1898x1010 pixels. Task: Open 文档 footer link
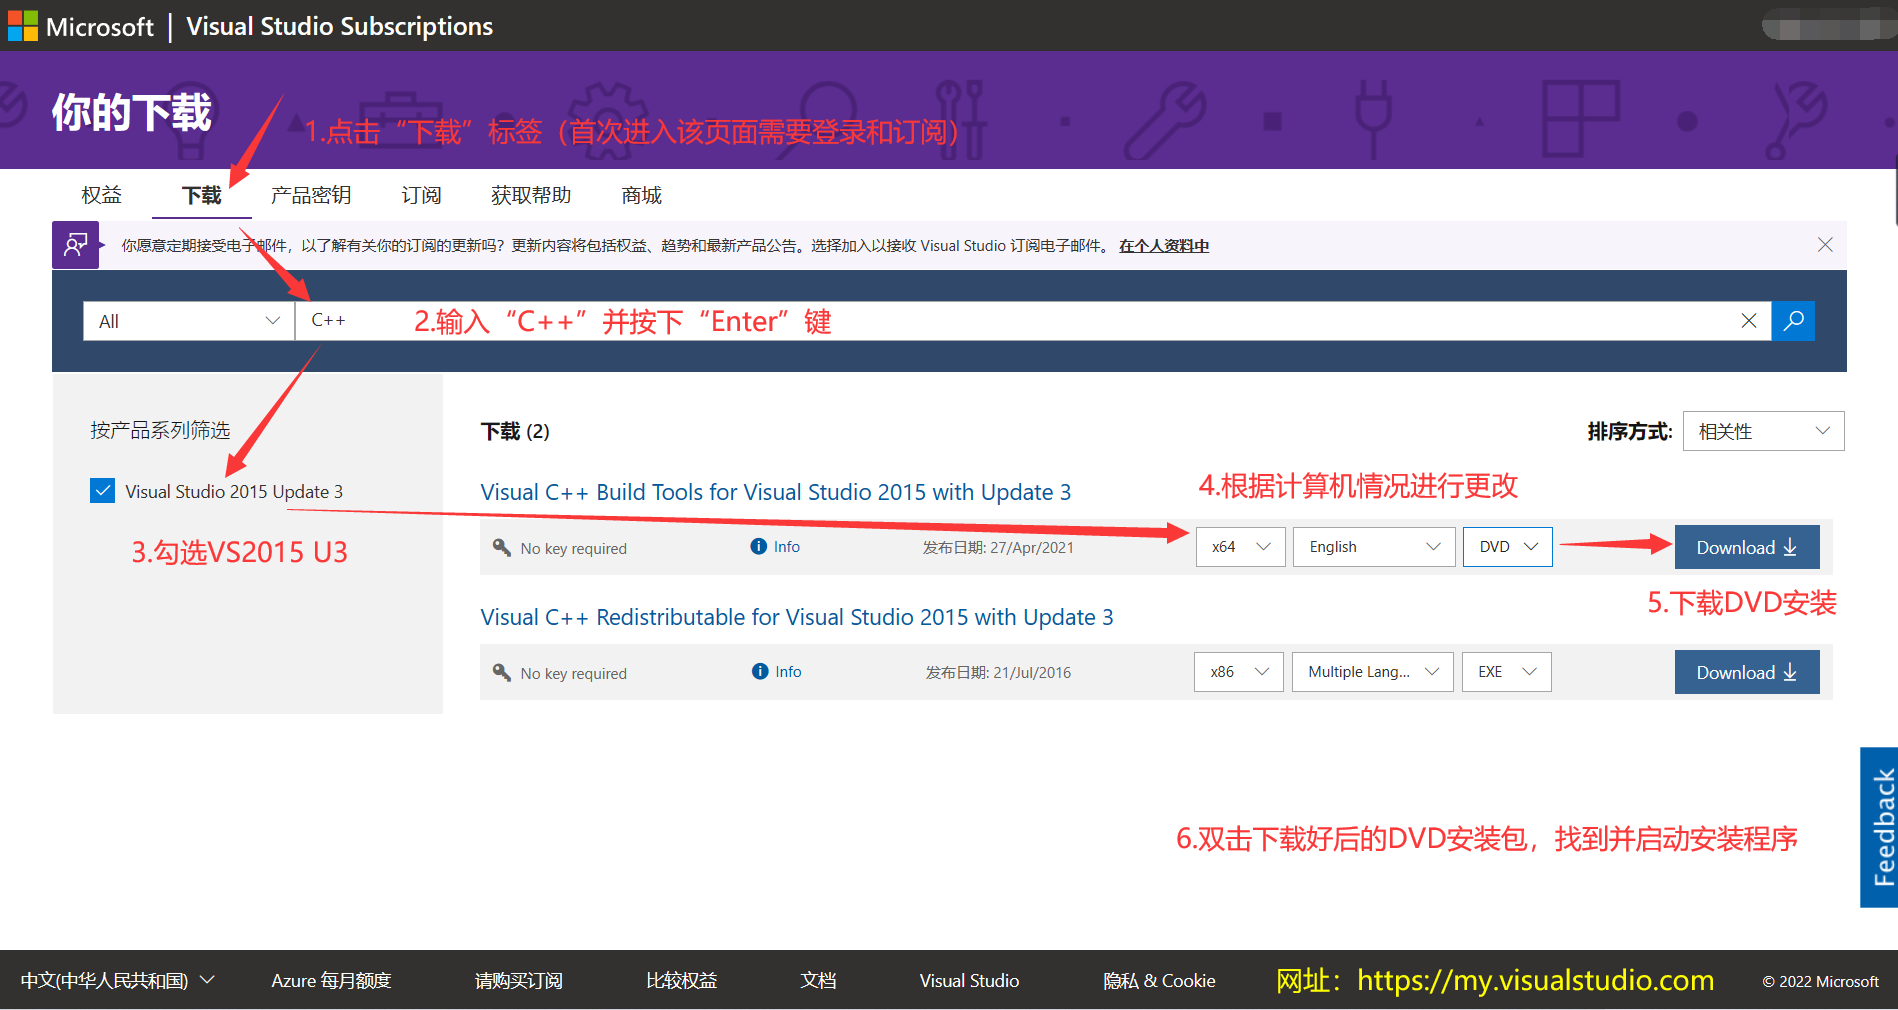pyautogui.click(x=818, y=981)
